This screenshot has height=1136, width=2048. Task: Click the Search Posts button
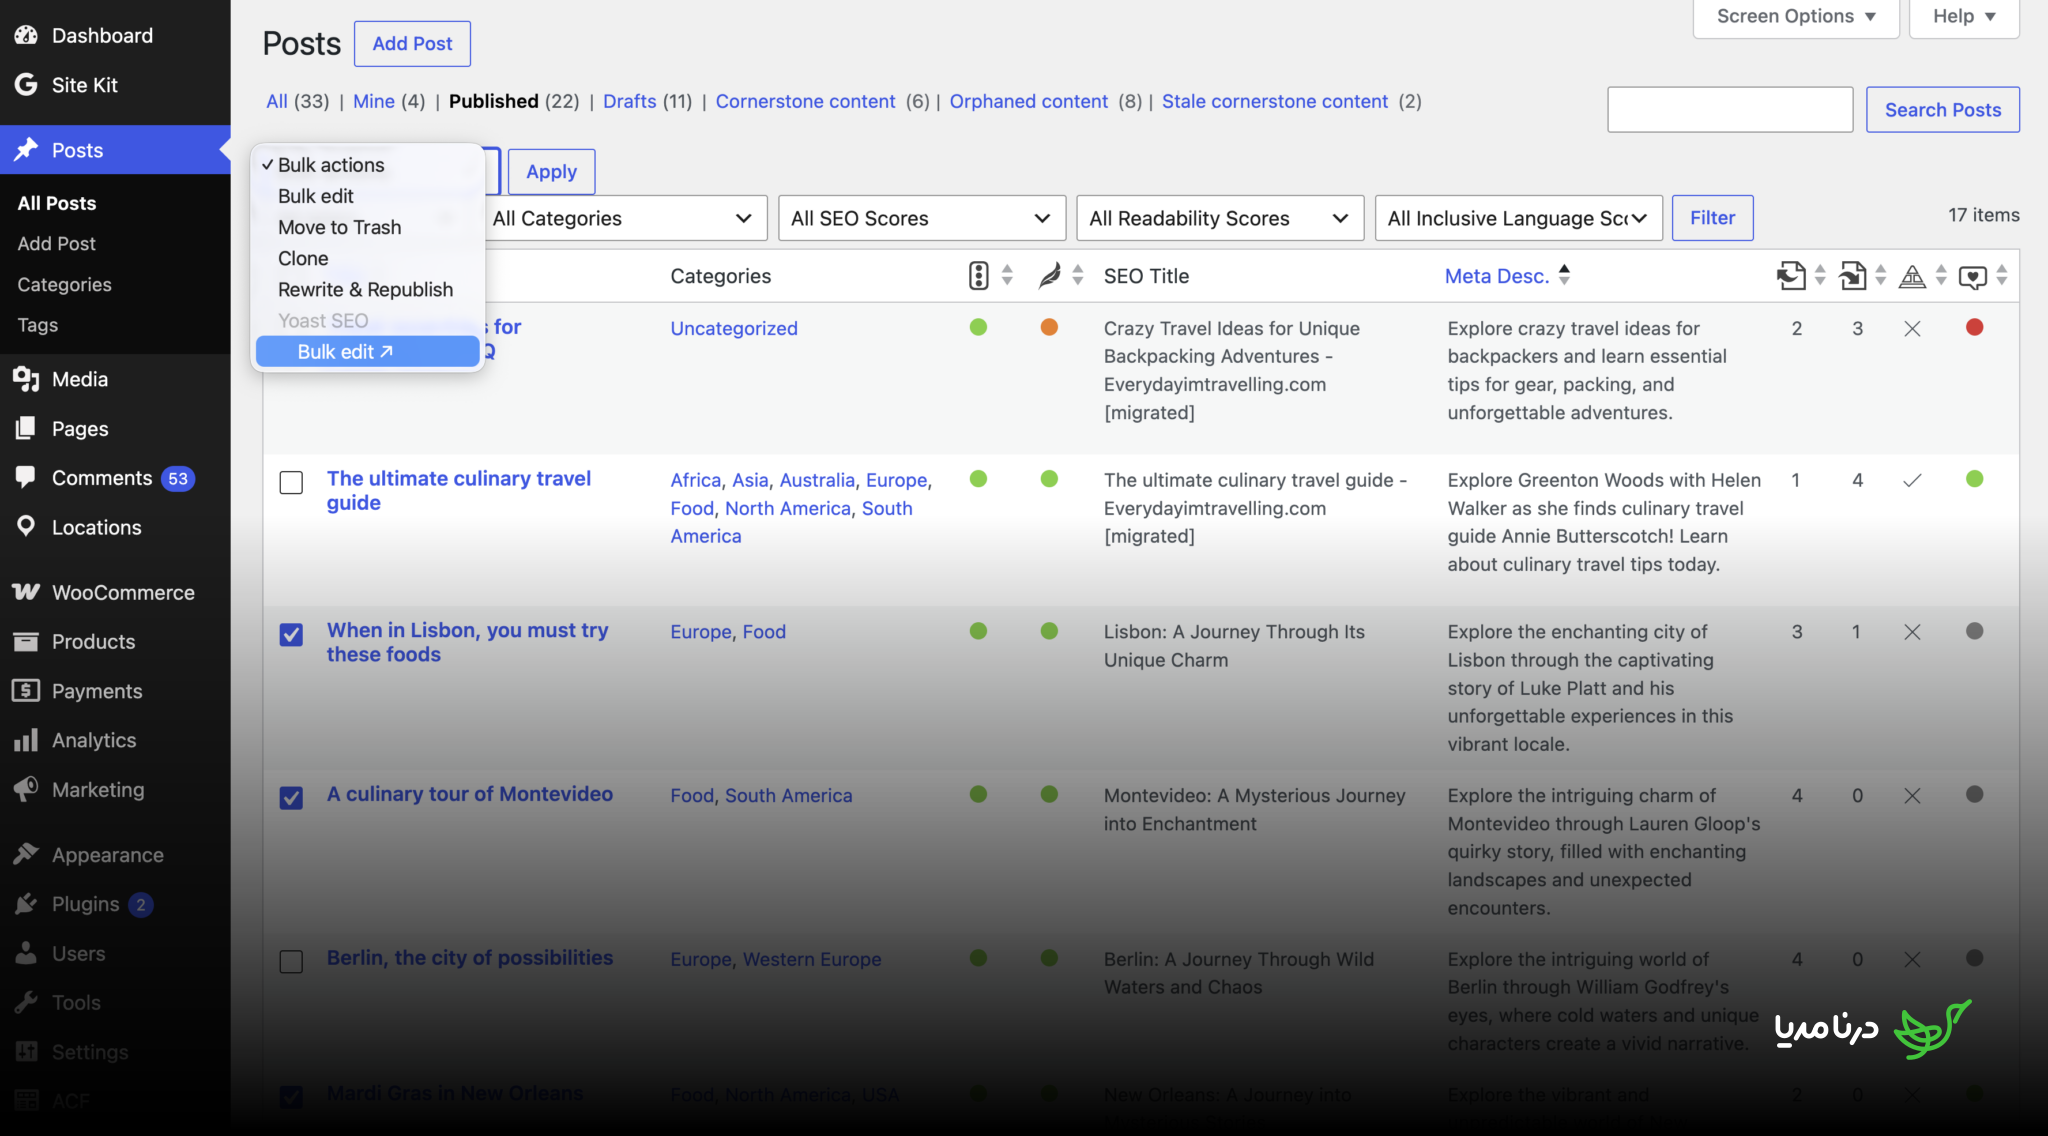(1942, 110)
